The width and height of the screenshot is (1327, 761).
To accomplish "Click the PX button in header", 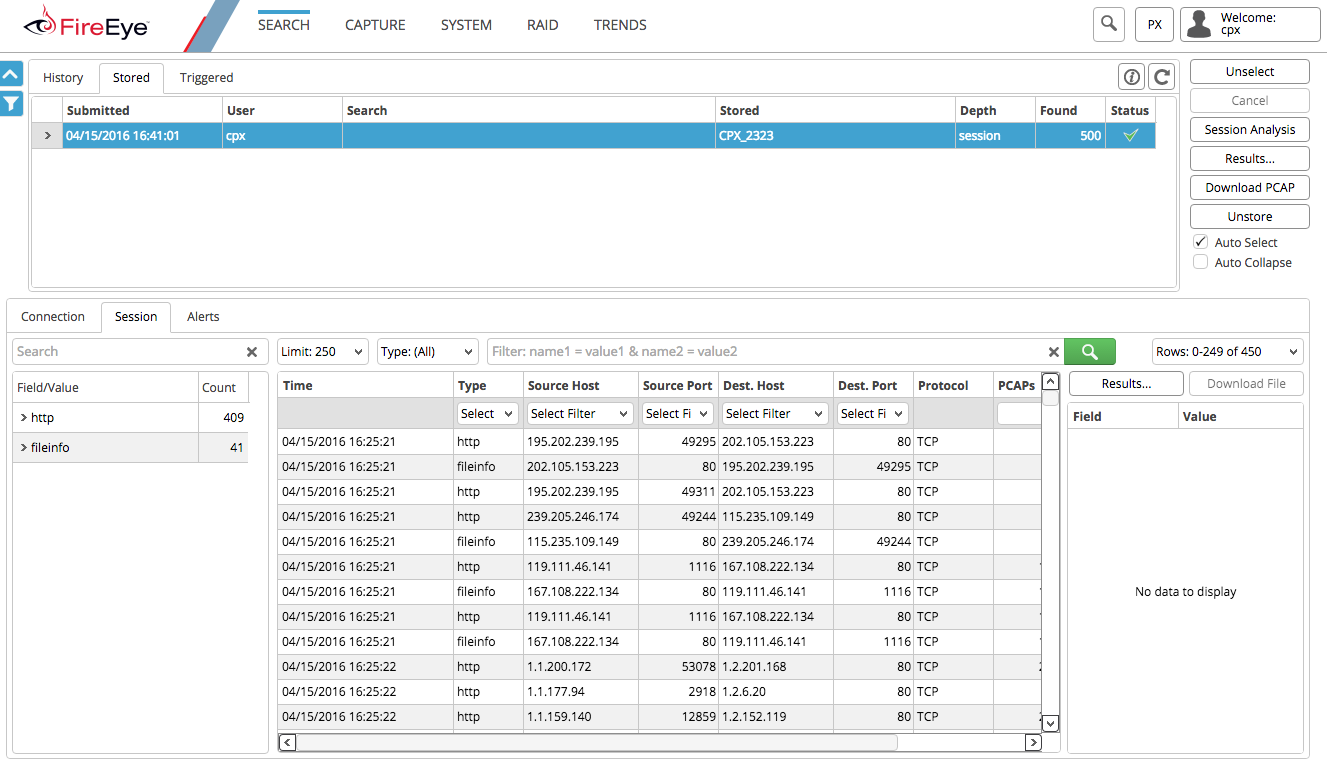I will (x=1154, y=24).
